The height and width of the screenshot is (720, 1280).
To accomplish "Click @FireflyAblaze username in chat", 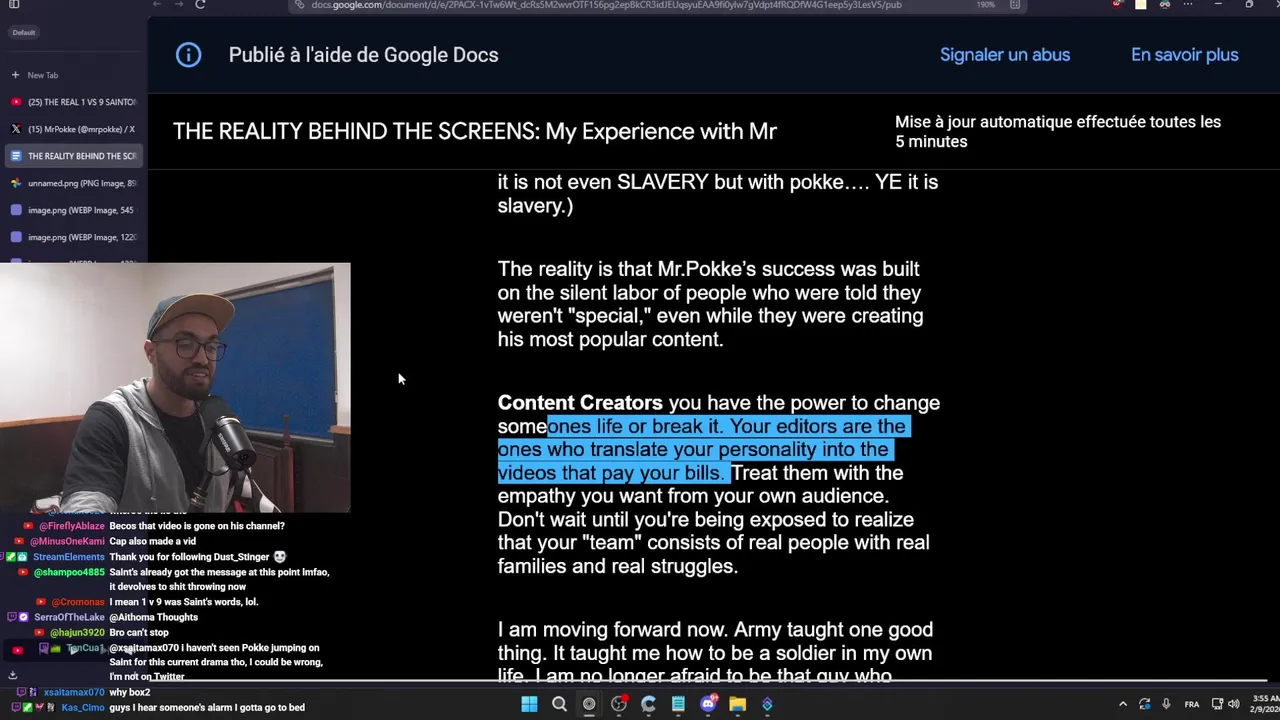I will click(x=72, y=526).
